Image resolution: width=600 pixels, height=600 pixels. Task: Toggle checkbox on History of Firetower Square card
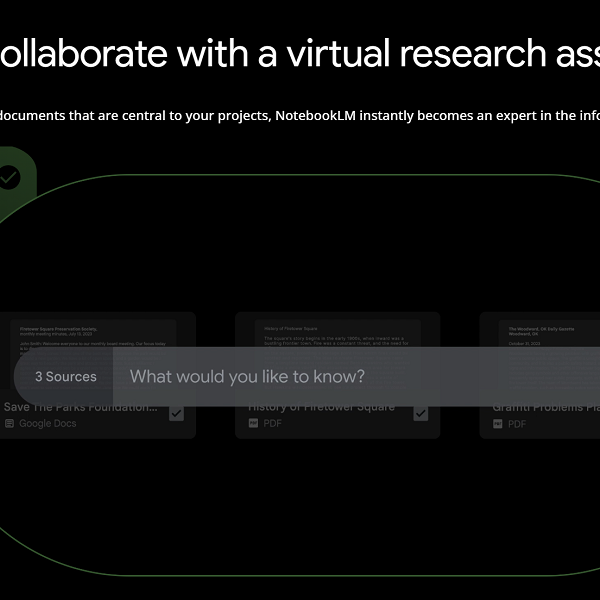pyautogui.click(x=421, y=413)
